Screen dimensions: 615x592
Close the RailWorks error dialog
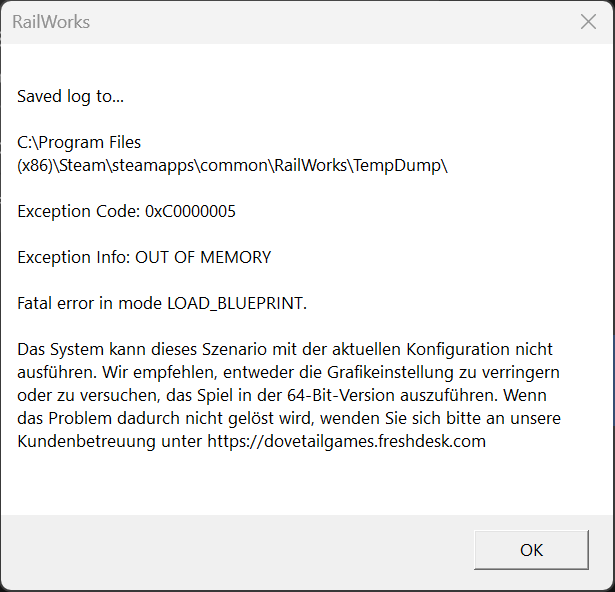coord(588,22)
